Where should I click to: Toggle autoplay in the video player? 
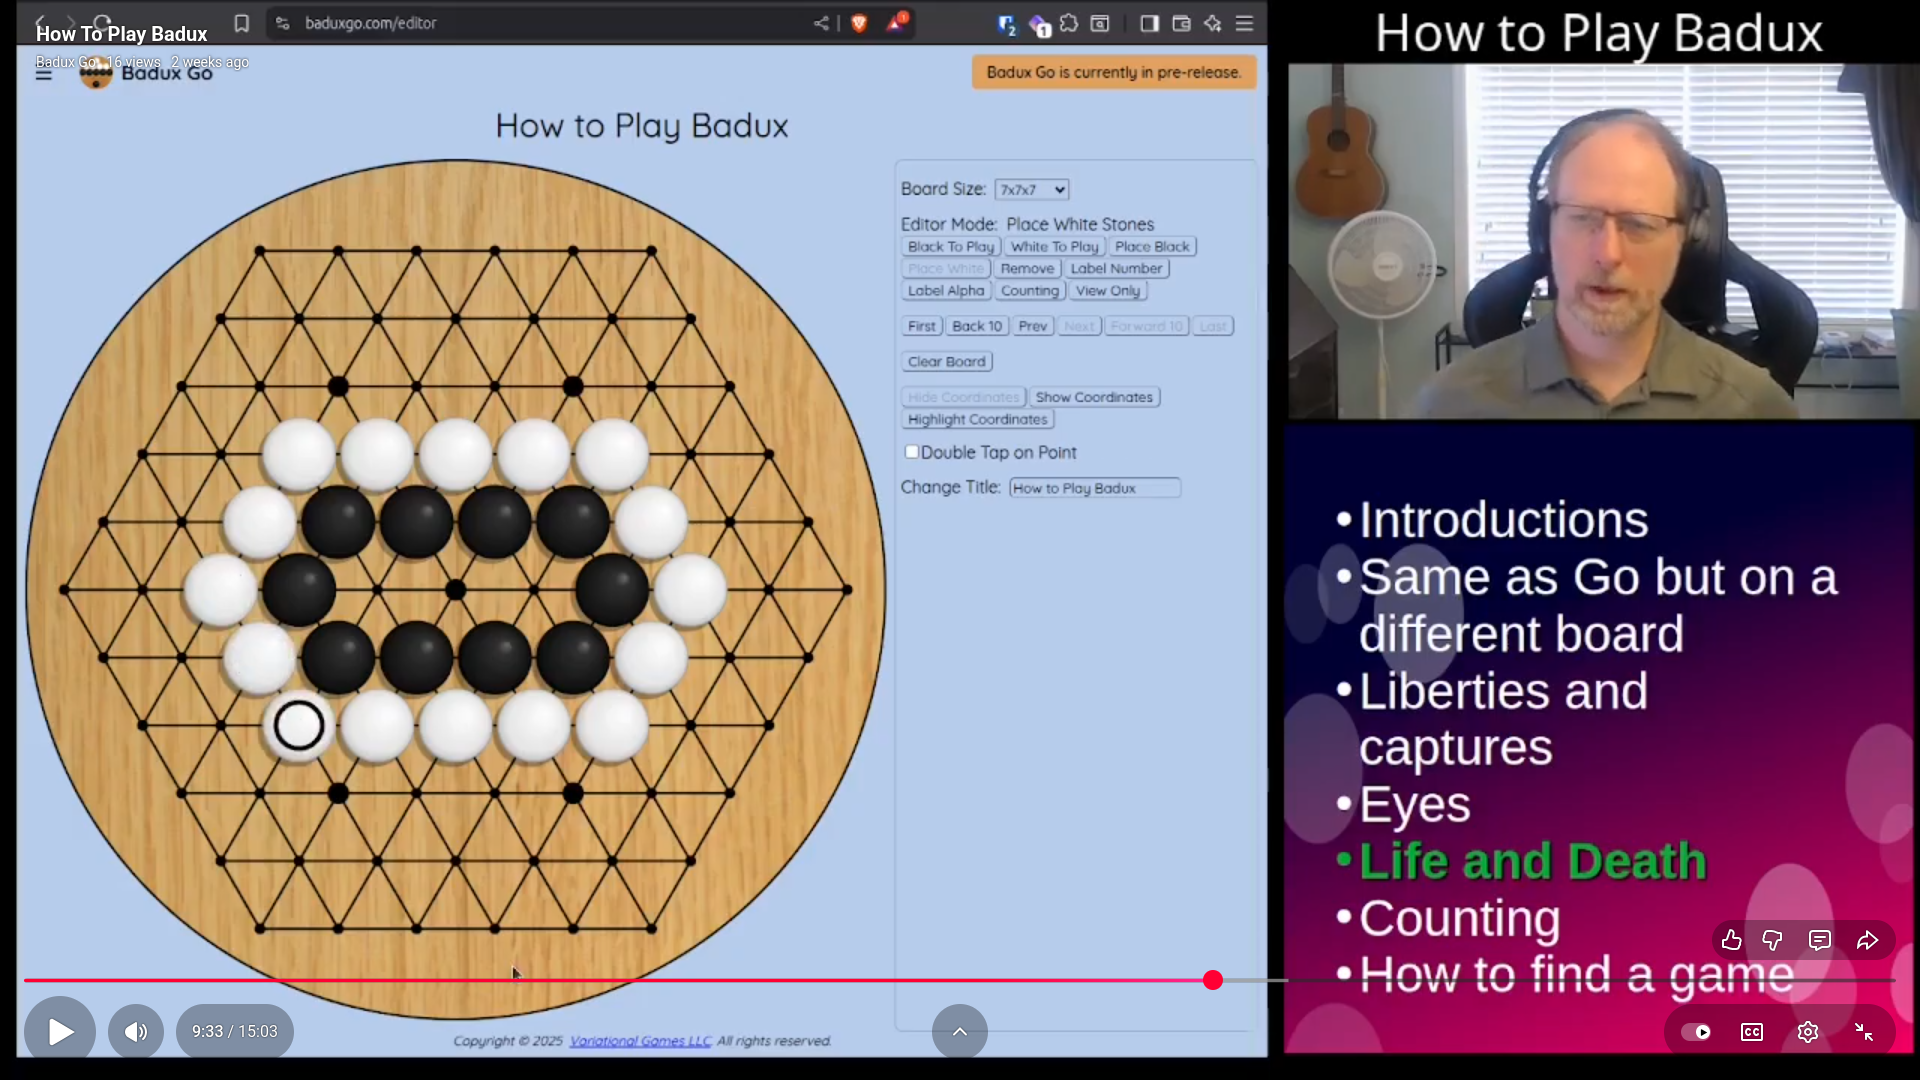pos(1699,1031)
